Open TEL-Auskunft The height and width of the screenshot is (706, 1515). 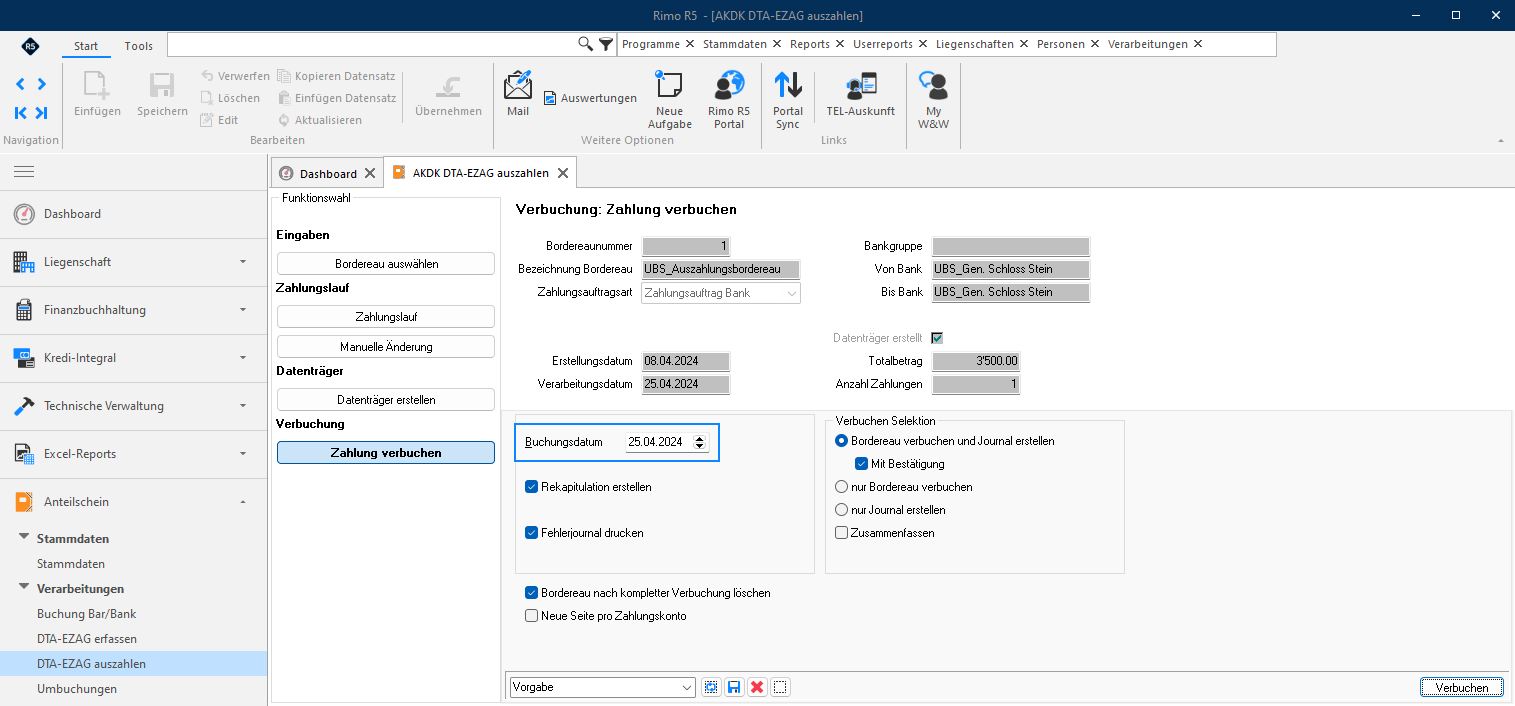pyautogui.click(x=861, y=94)
